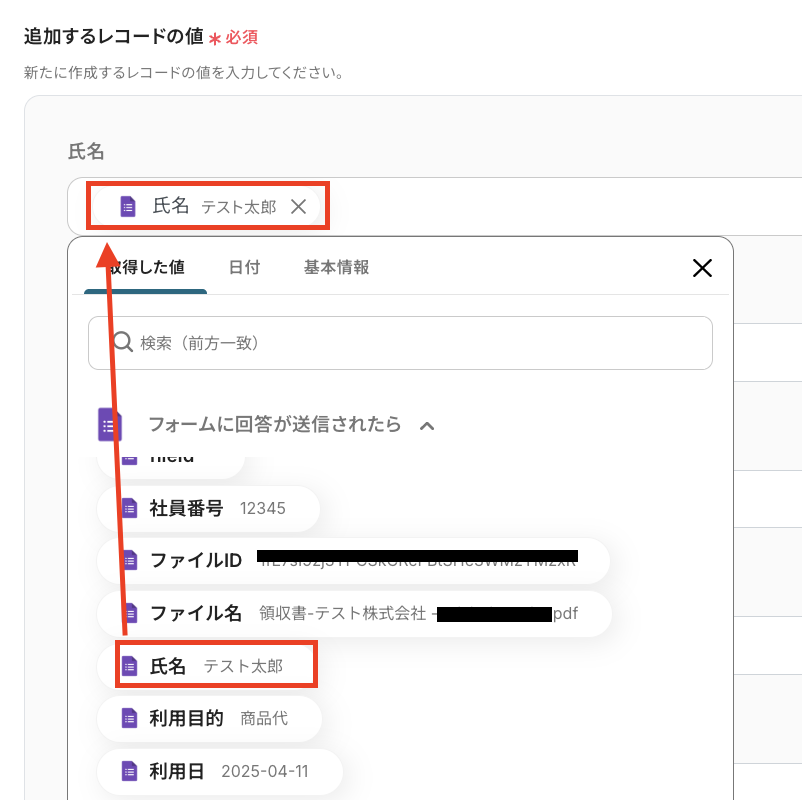This screenshot has width=802, height=800.
Task: Click the magnifier search icon
Action: pos(123,343)
